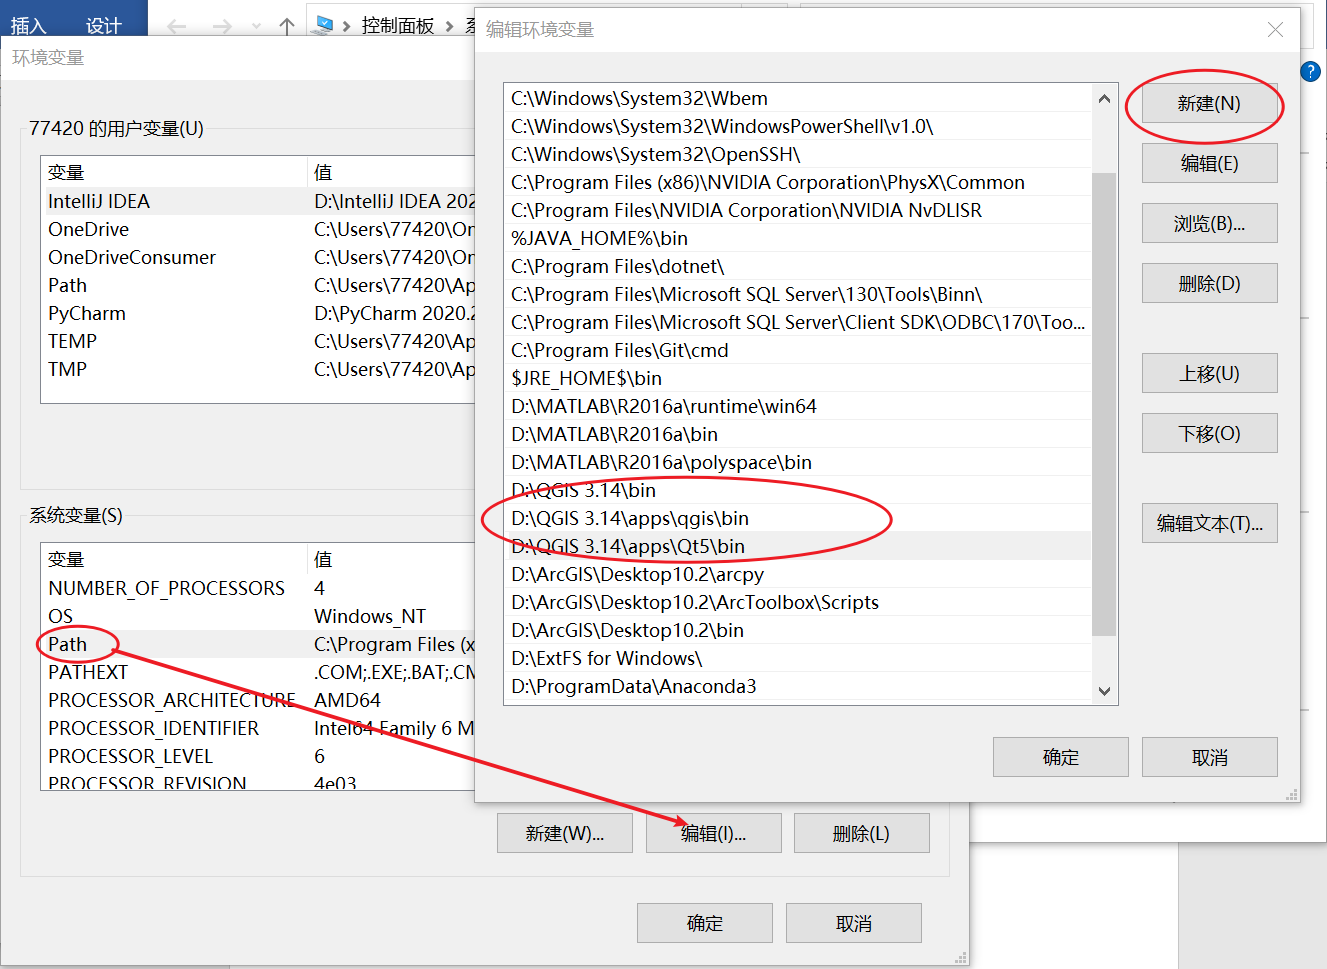Confirm the edit dialog with 确定

(1060, 757)
